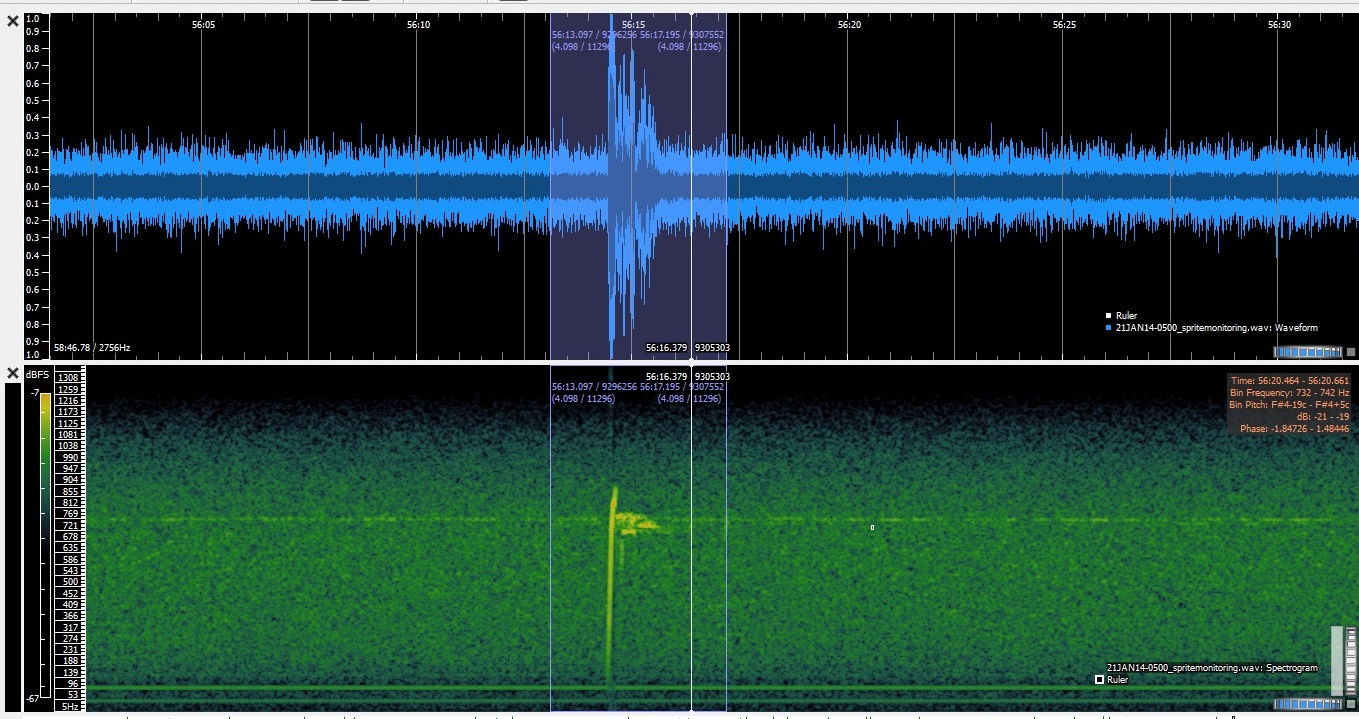Image resolution: width=1359 pixels, height=719 pixels.
Task: Click the spectrogram vertical pan bar
Action: (1337, 660)
